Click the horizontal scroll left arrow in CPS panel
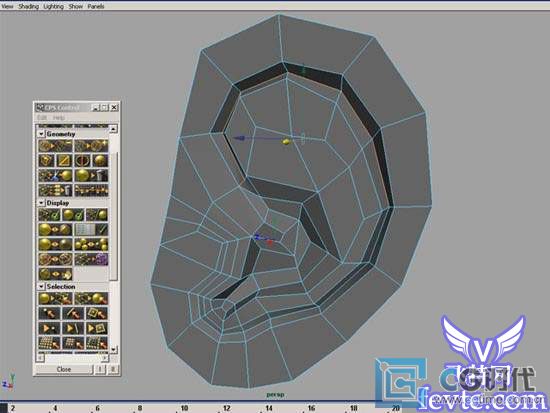This screenshot has width=550, height=413. [40, 358]
